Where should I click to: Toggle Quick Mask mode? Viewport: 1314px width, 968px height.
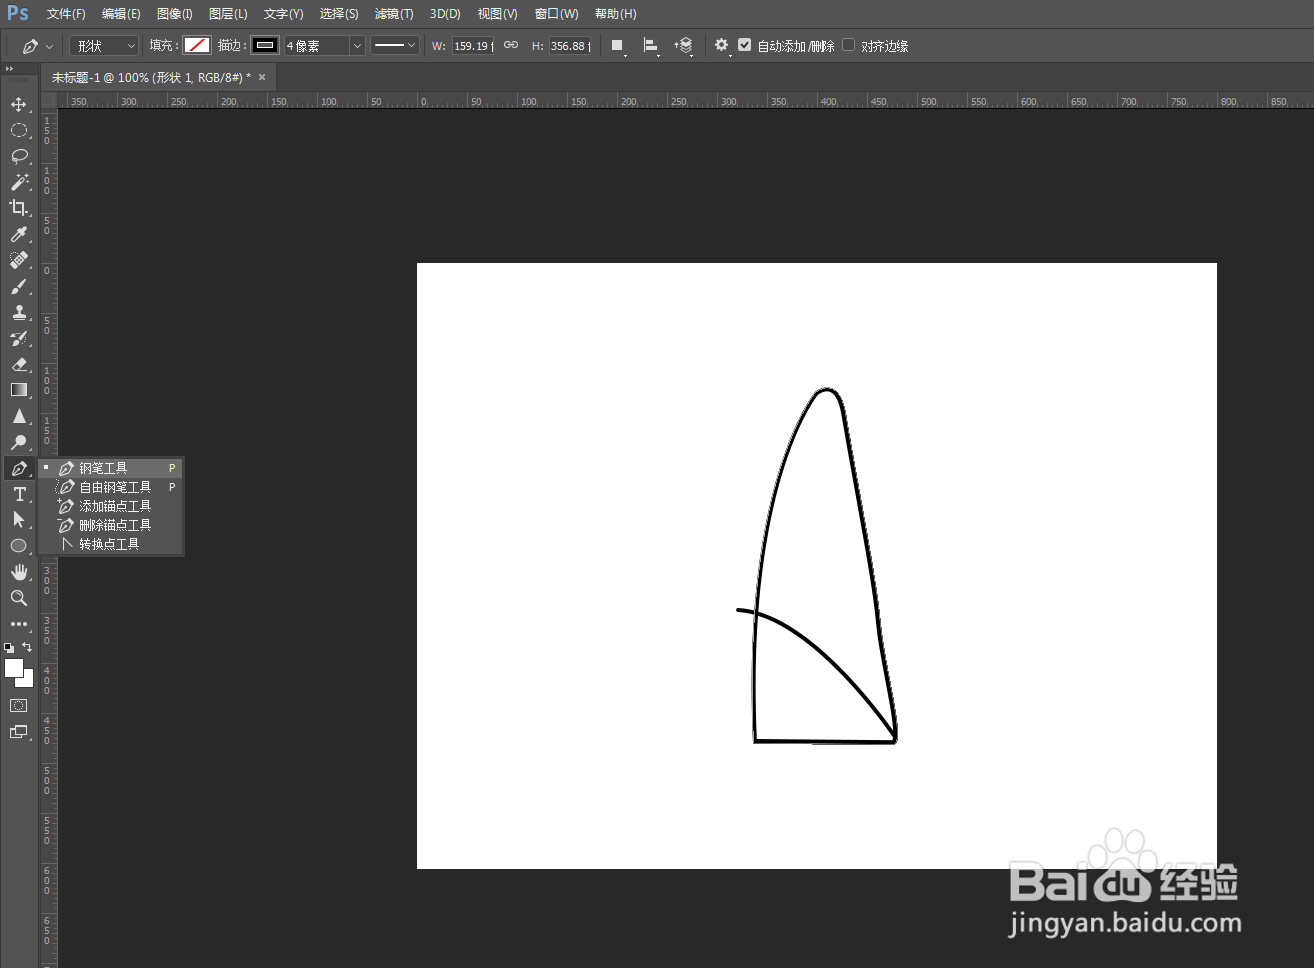19,706
